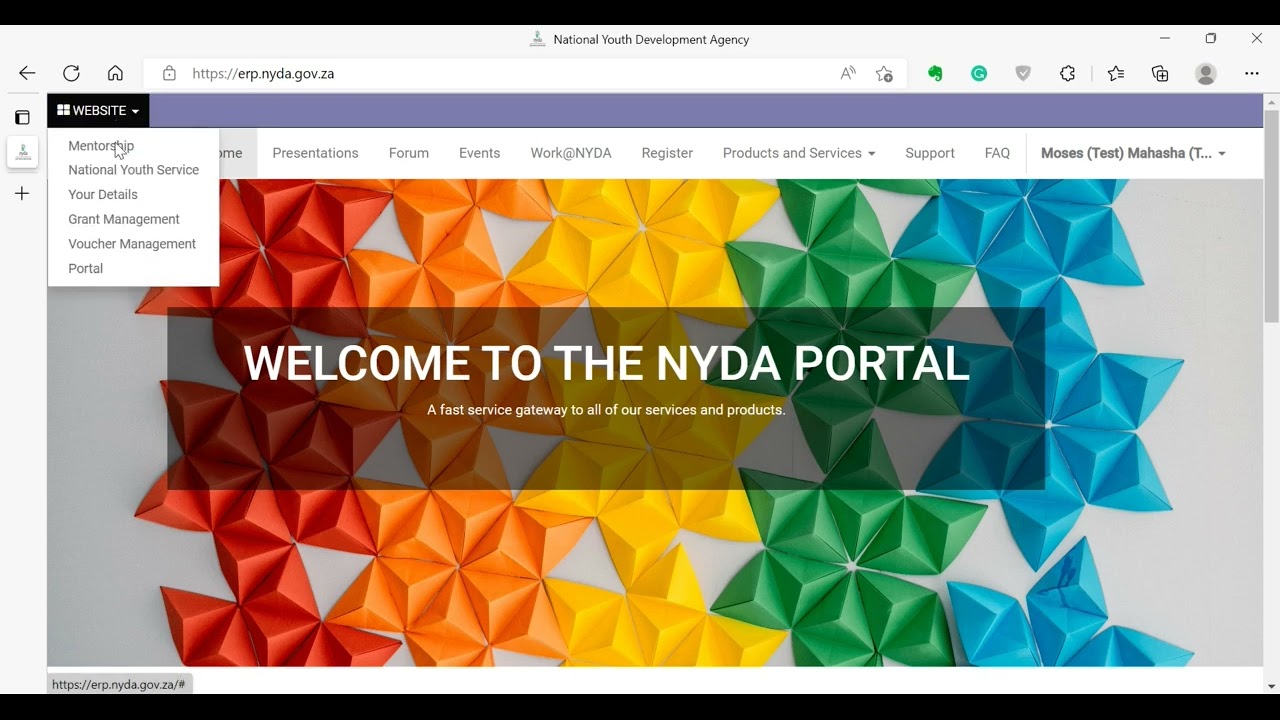Expand the Moses (Test) Mahasha user menu

tap(1133, 153)
